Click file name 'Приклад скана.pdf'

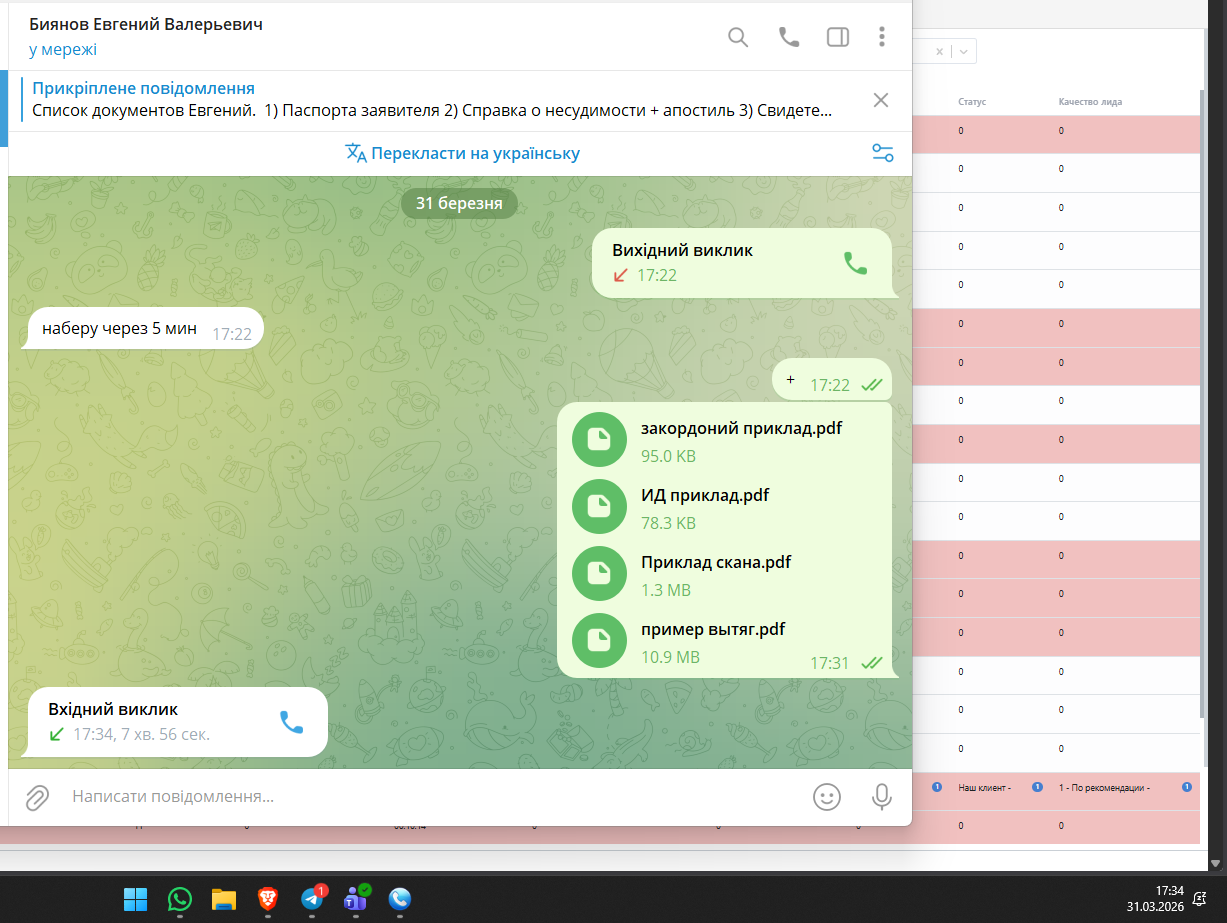tap(716, 562)
